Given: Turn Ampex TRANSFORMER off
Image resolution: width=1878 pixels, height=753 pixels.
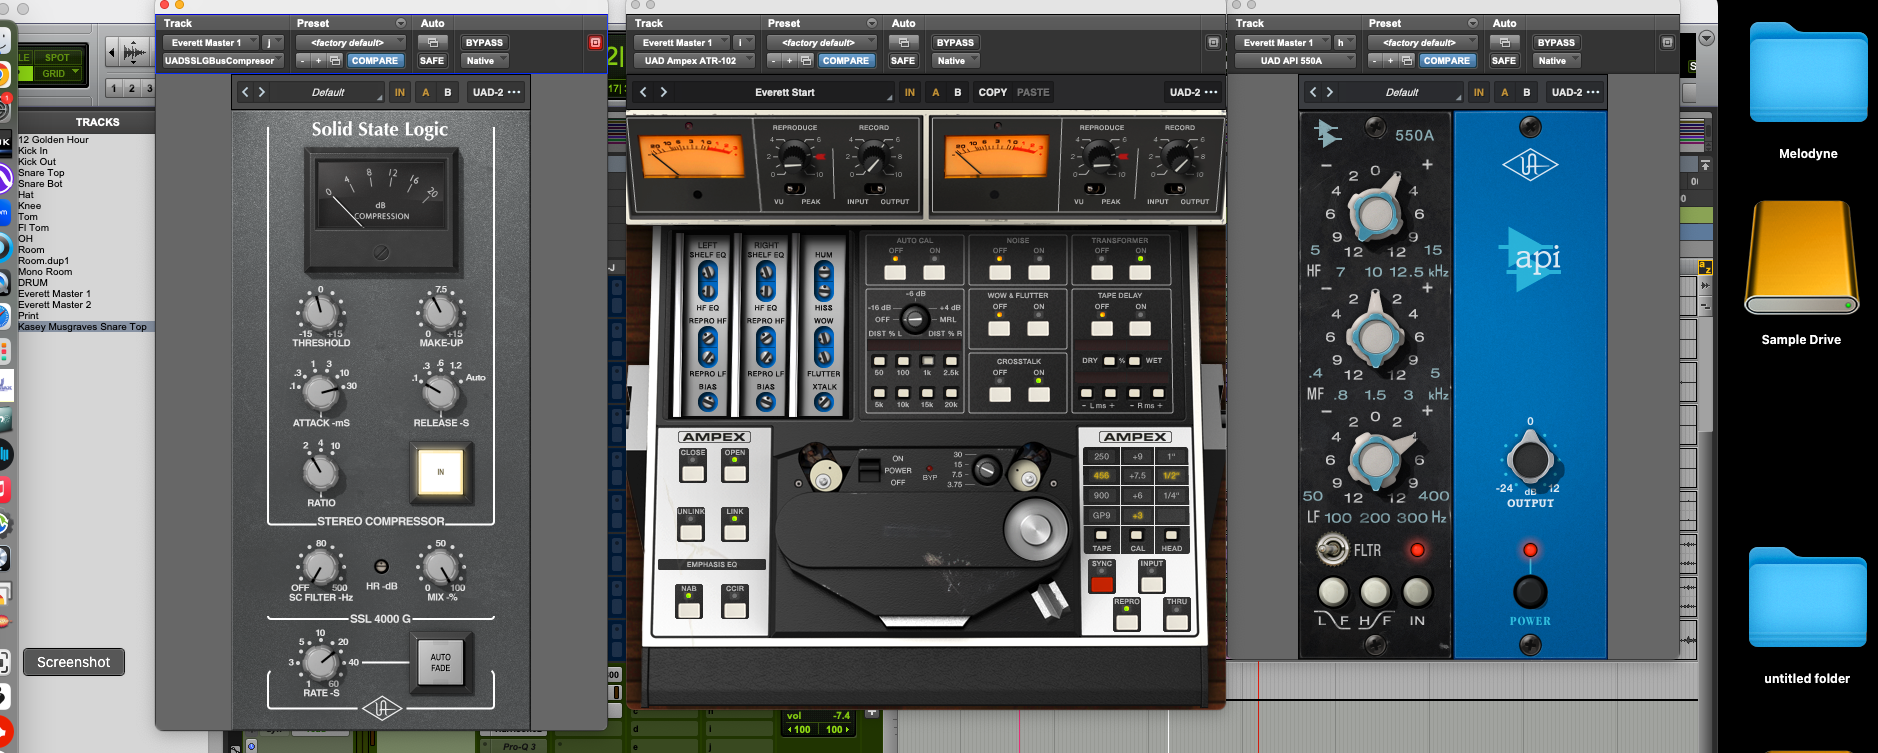Looking at the screenshot, I should click(1102, 272).
